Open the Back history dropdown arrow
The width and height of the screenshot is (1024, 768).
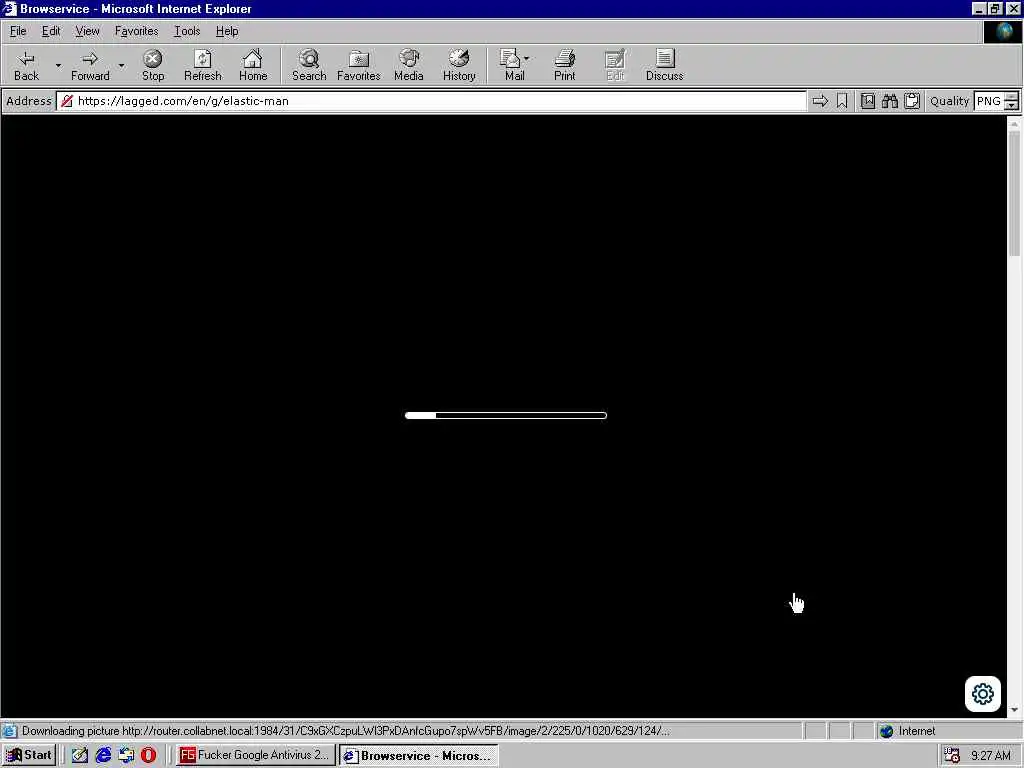pos(58,65)
